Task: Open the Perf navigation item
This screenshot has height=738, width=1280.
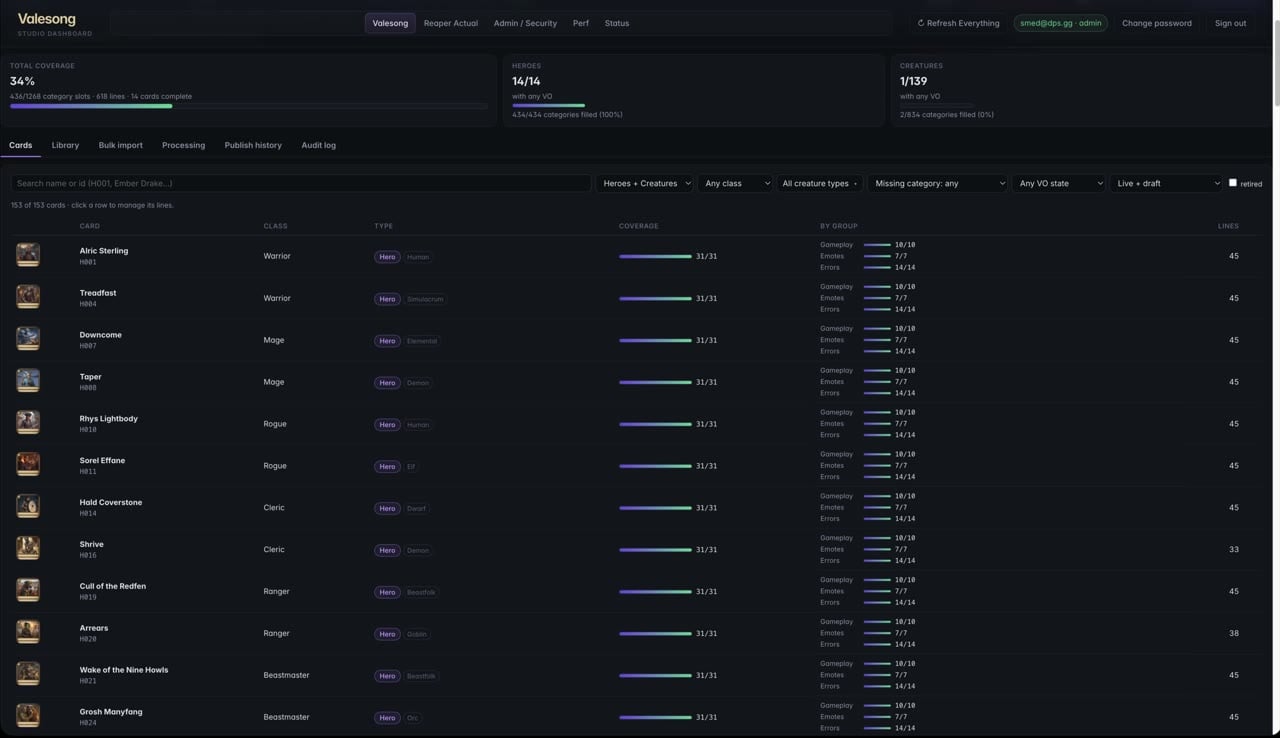Action: pyautogui.click(x=581, y=23)
